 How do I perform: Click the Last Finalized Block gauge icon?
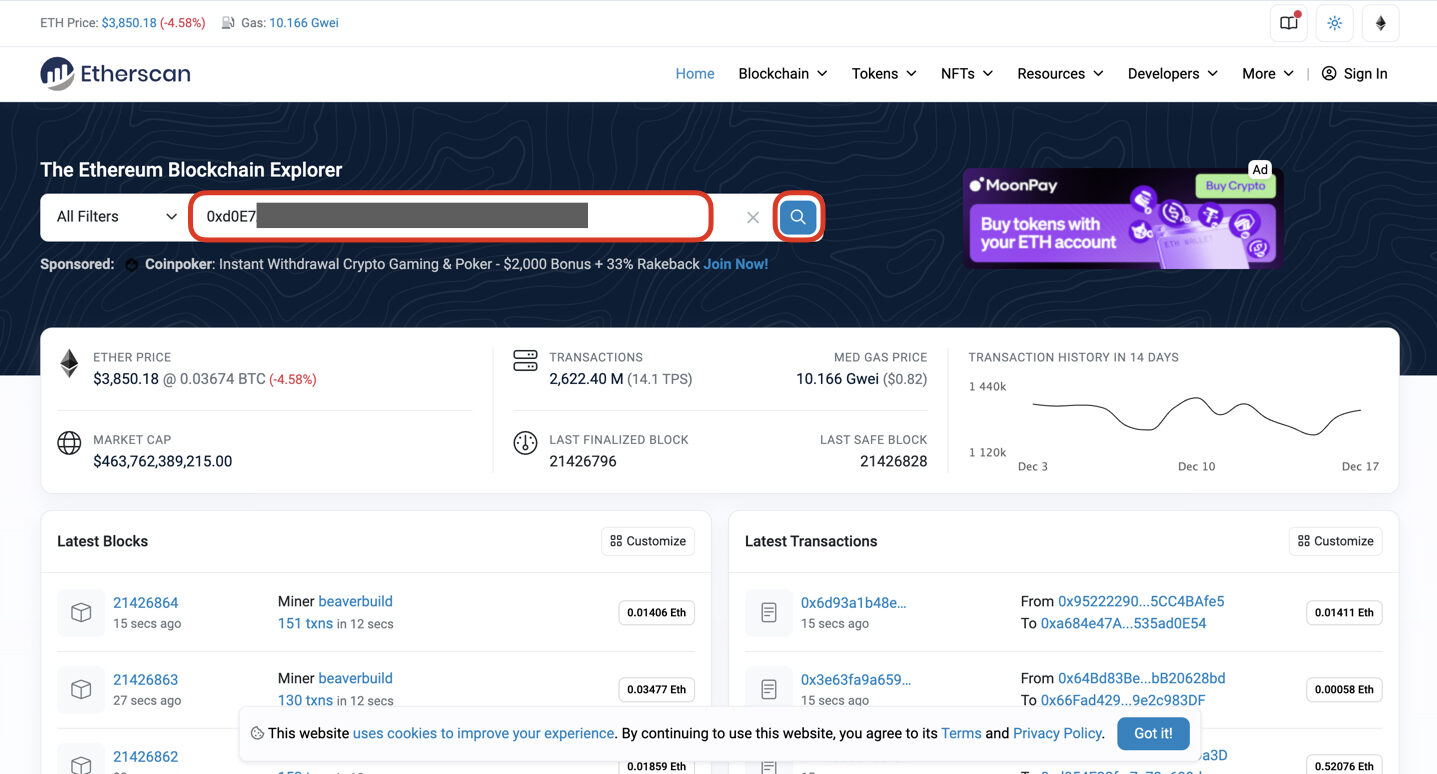click(525, 443)
